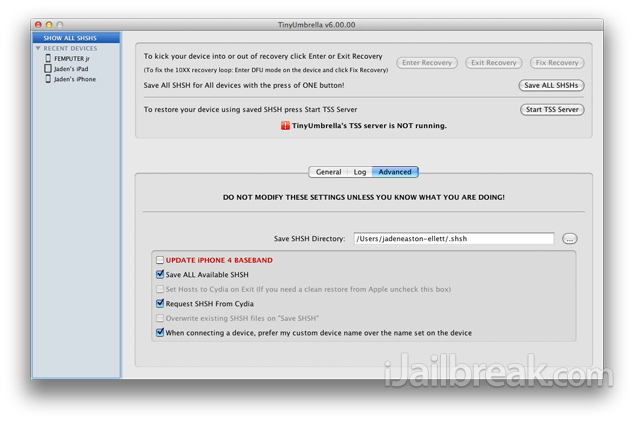Select the FEMPUTER jr device icon

coord(48,58)
